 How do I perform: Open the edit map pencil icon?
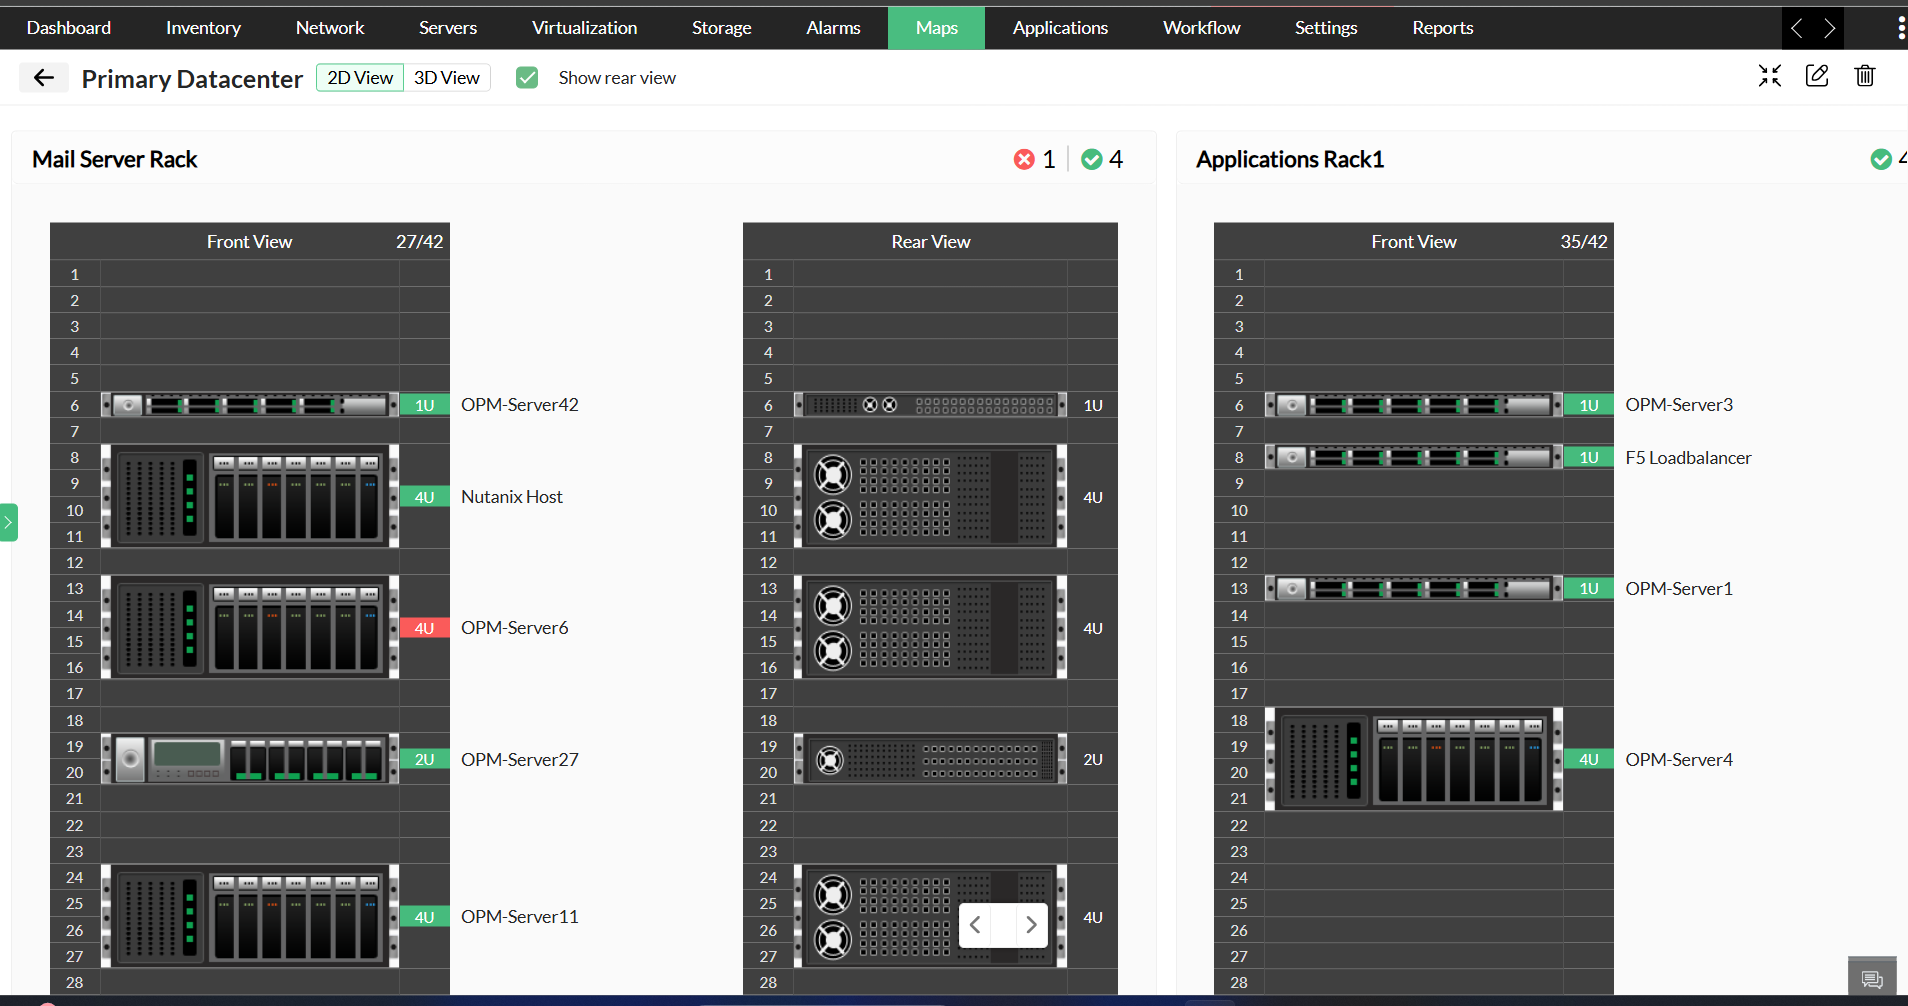click(x=1817, y=76)
